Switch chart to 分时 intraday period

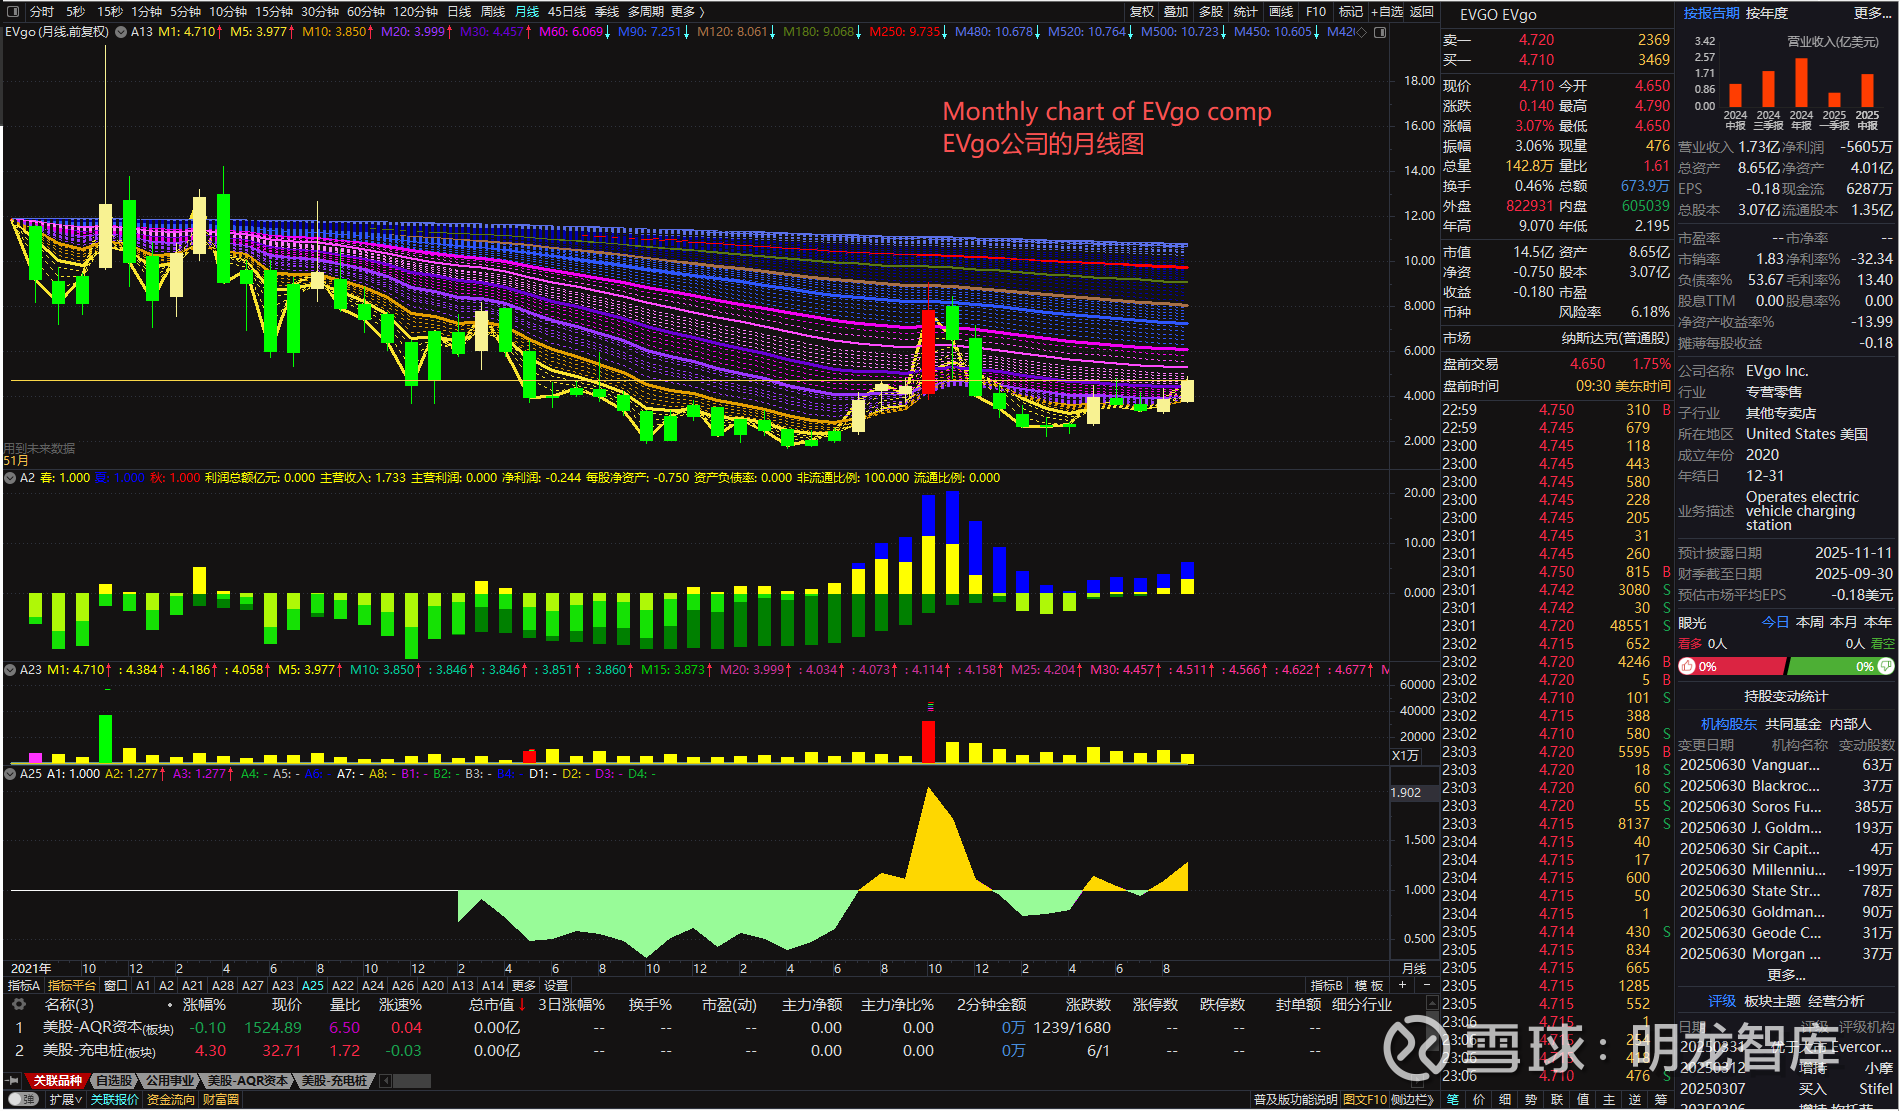[x=42, y=12]
